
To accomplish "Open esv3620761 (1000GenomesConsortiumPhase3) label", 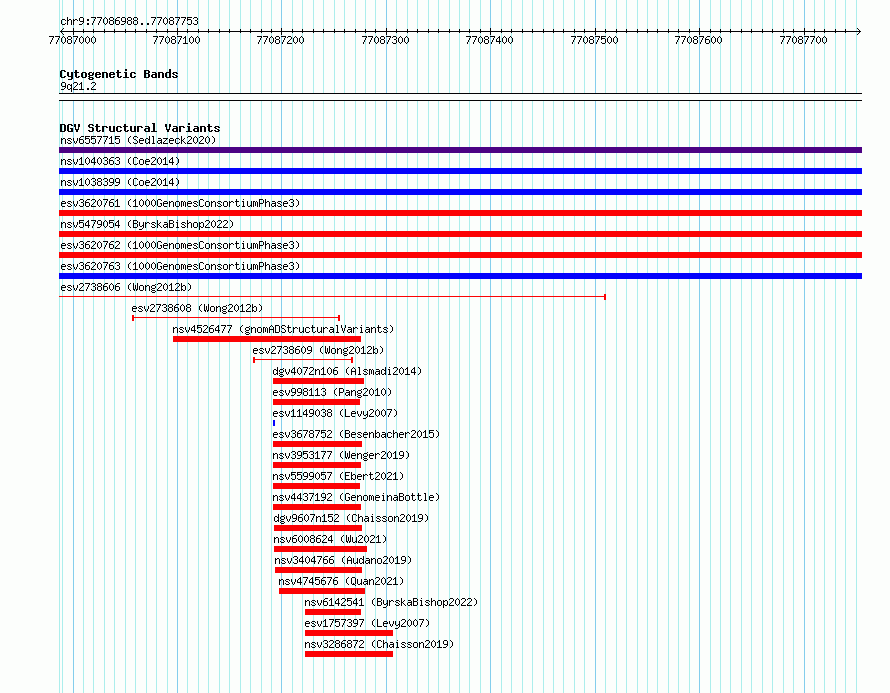I will tap(180, 203).
